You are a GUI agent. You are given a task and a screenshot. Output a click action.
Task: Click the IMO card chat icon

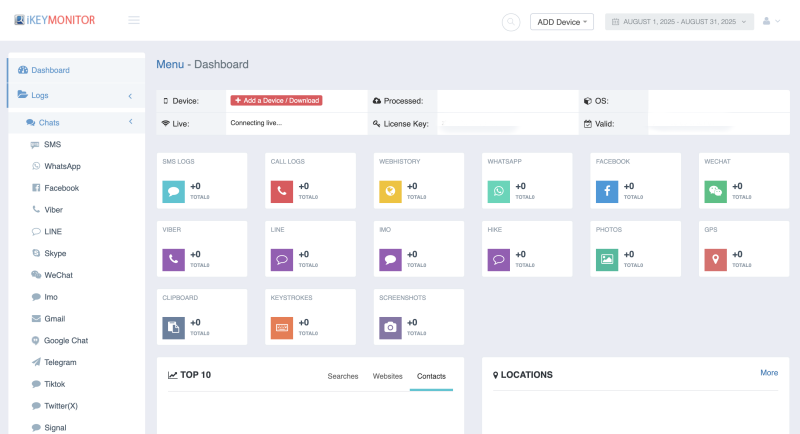click(390, 260)
